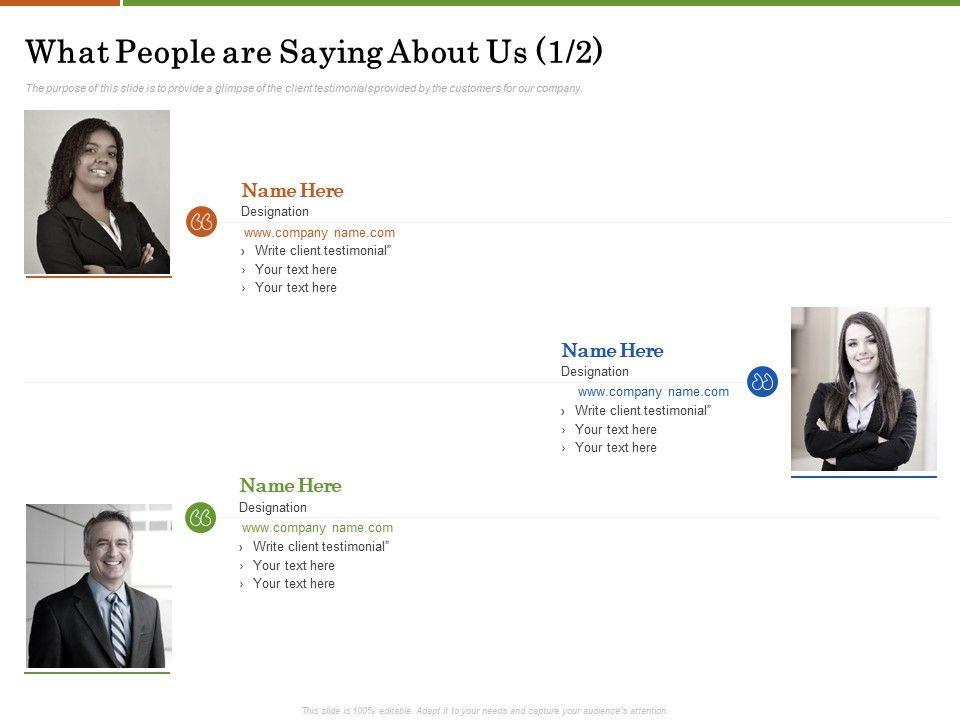Open the blue www.company name.com link
The image size is (960, 720).
click(x=653, y=392)
